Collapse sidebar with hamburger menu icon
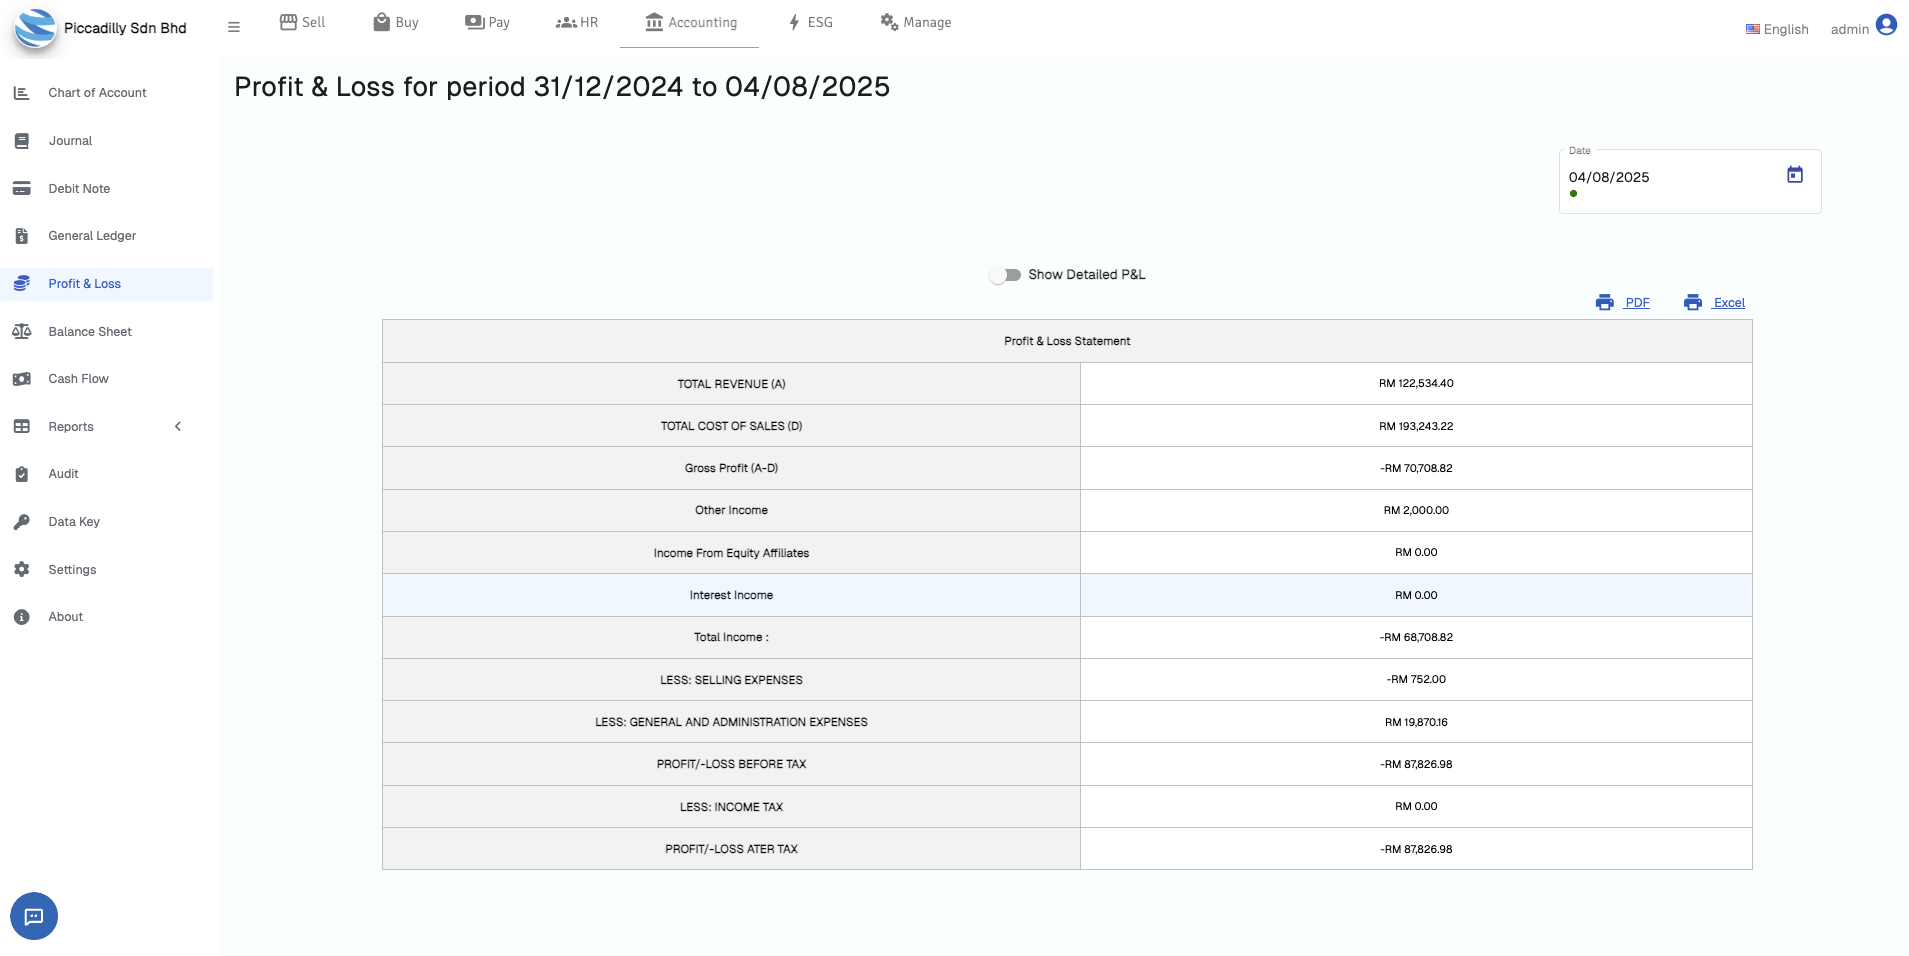 (x=234, y=28)
